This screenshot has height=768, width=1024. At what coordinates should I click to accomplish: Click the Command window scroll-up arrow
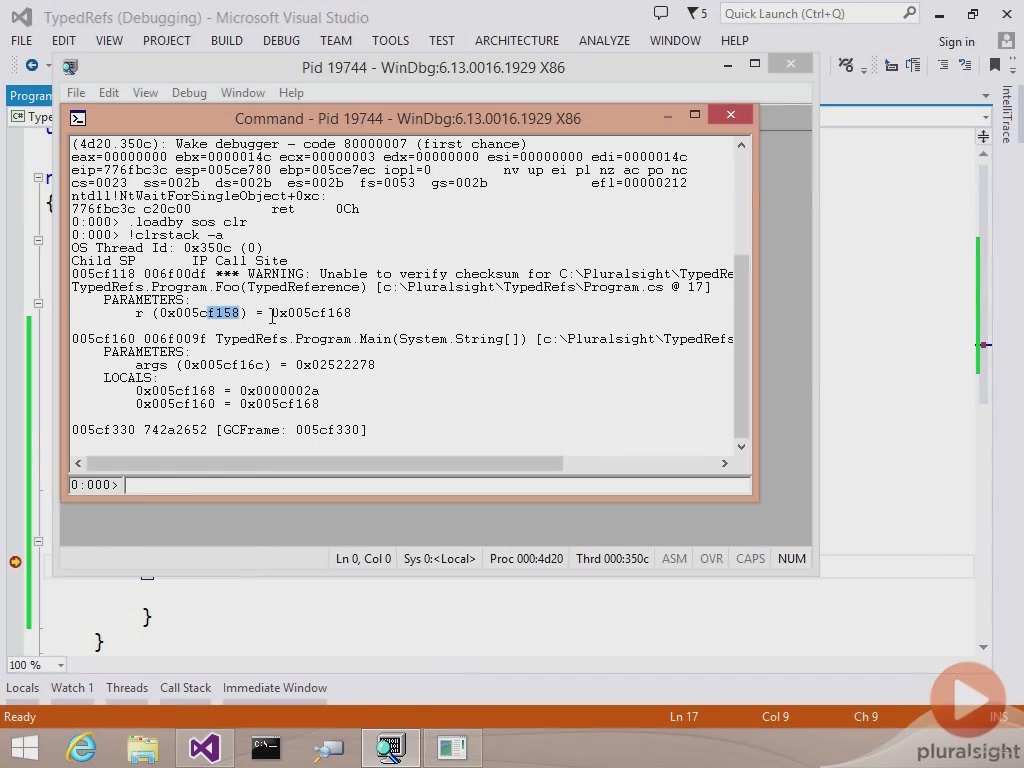741,145
